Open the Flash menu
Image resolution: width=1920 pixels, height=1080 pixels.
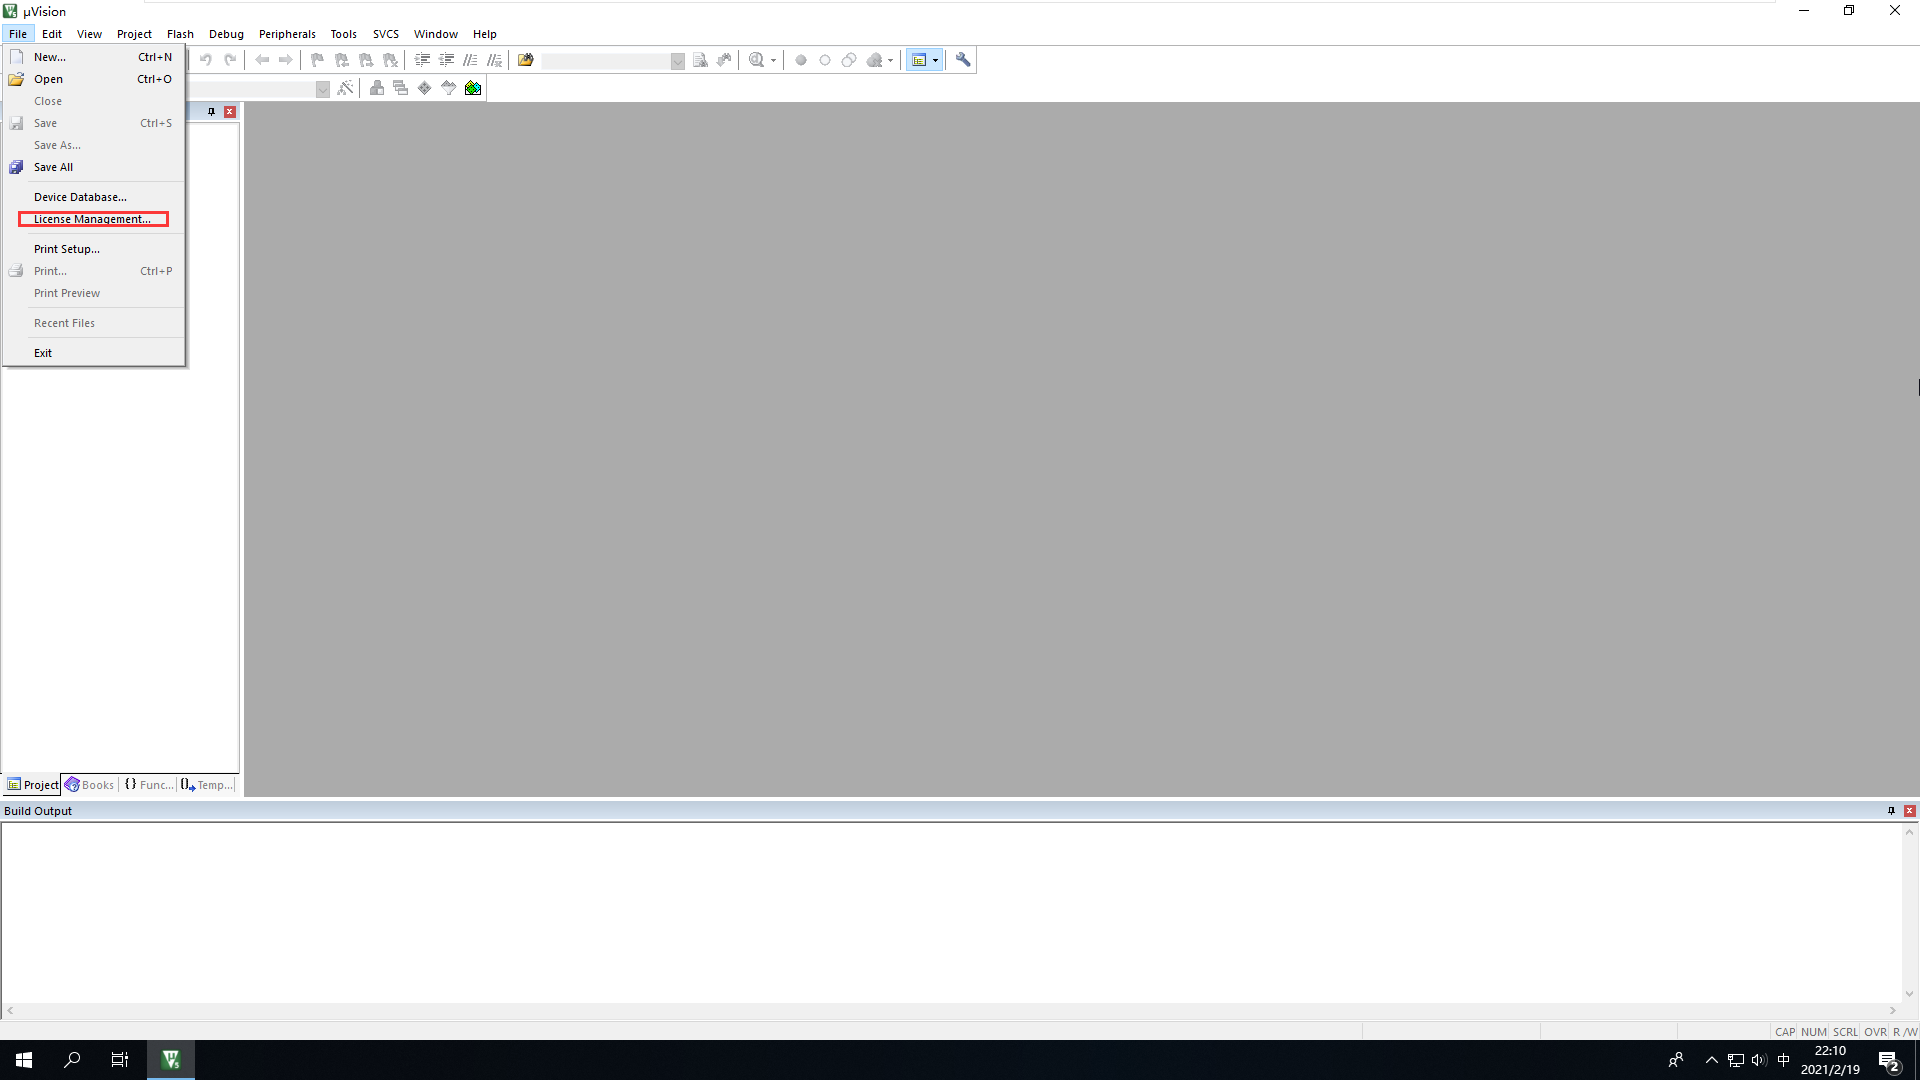[180, 34]
